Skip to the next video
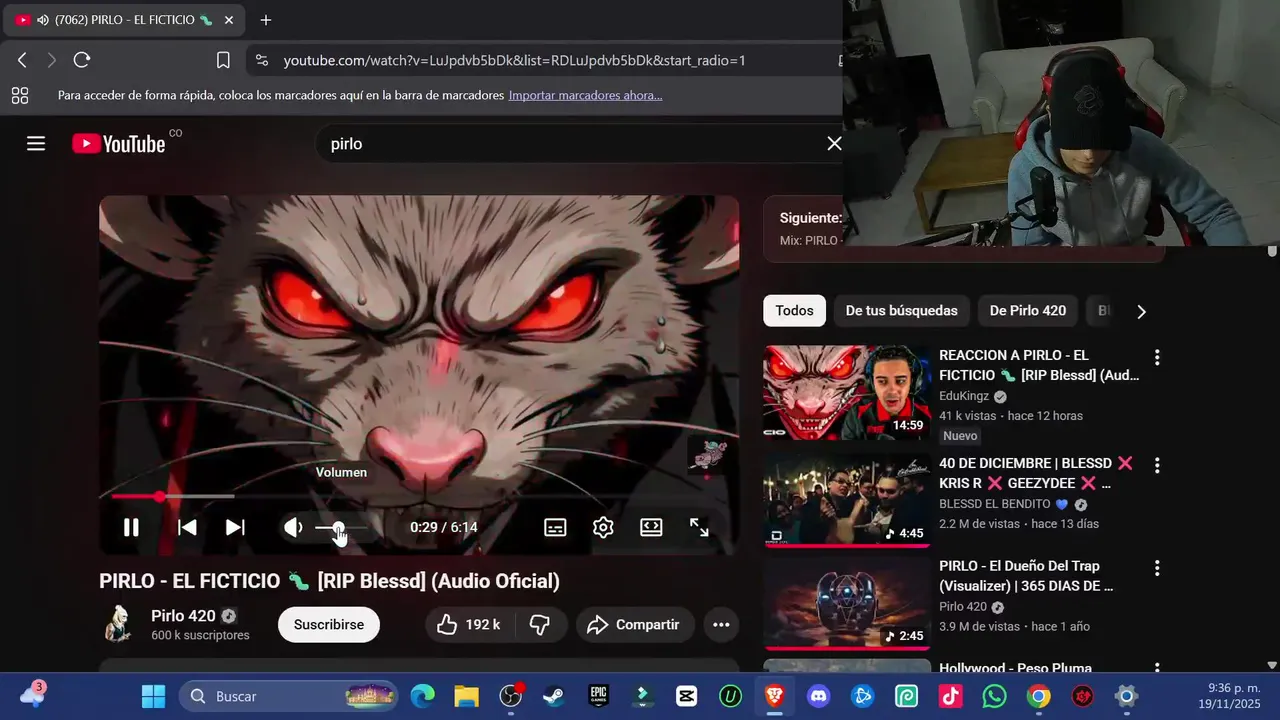The width and height of the screenshot is (1280, 720). (x=235, y=527)
